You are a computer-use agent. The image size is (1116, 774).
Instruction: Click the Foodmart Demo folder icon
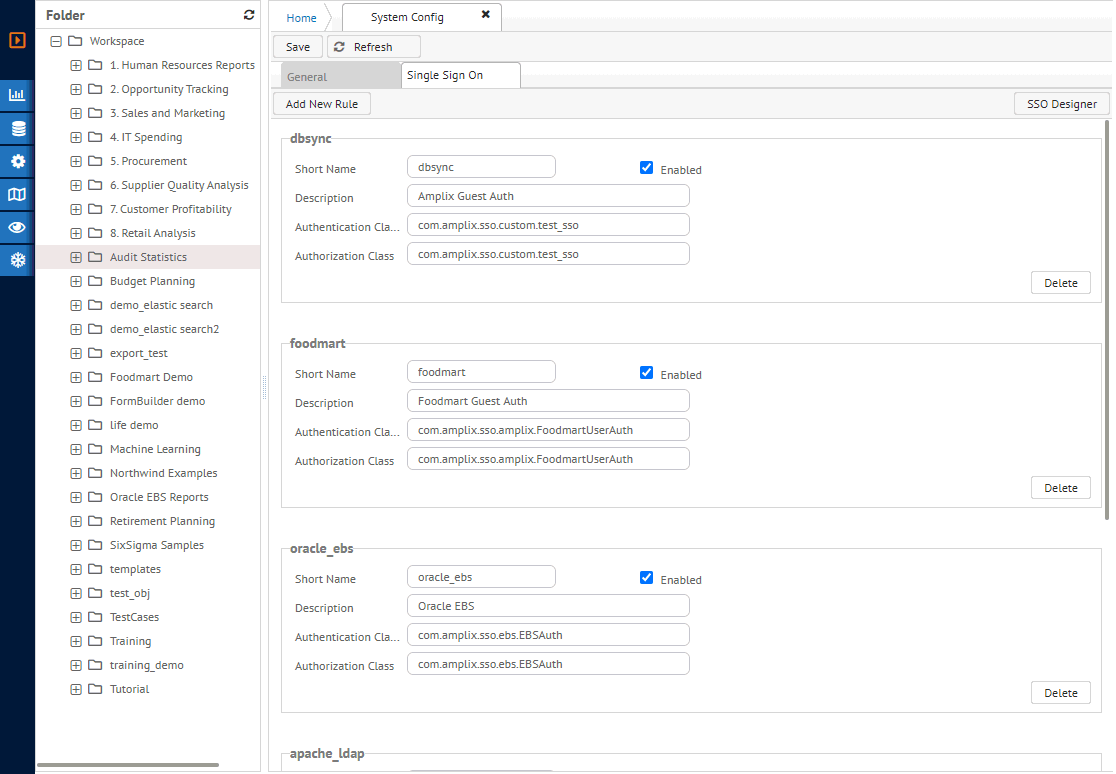pyautogui.click(x=95, y=377)
